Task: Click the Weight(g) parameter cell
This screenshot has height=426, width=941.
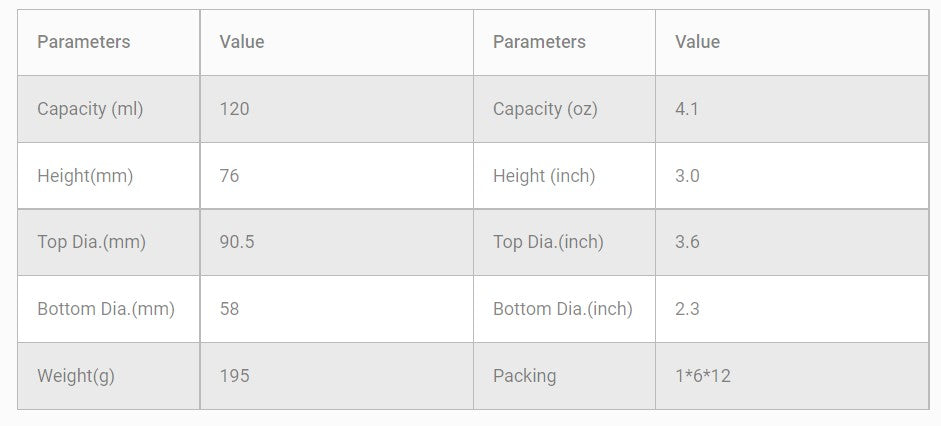Action: click(76, 376)
